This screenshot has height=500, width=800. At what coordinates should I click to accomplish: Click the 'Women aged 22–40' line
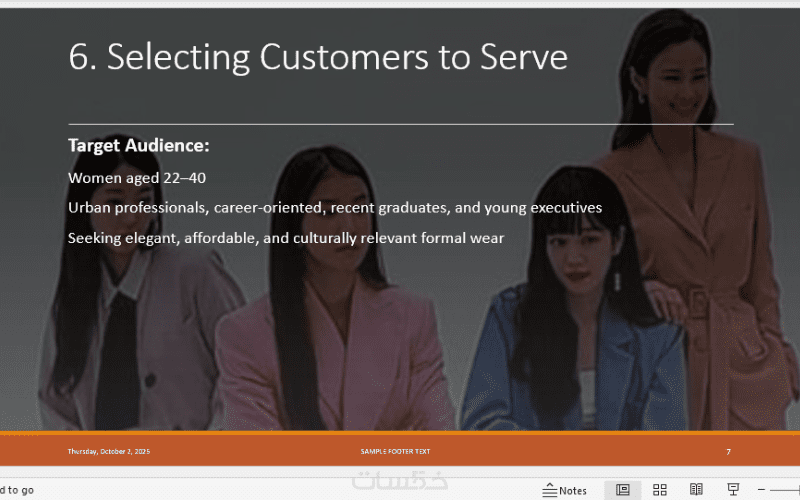click(137, 178)
